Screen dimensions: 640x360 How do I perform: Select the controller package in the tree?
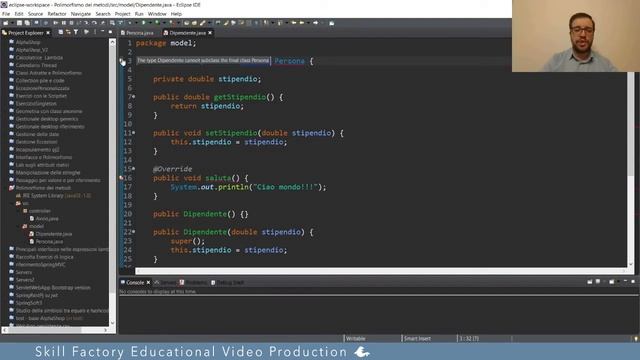tap(37, 211)
